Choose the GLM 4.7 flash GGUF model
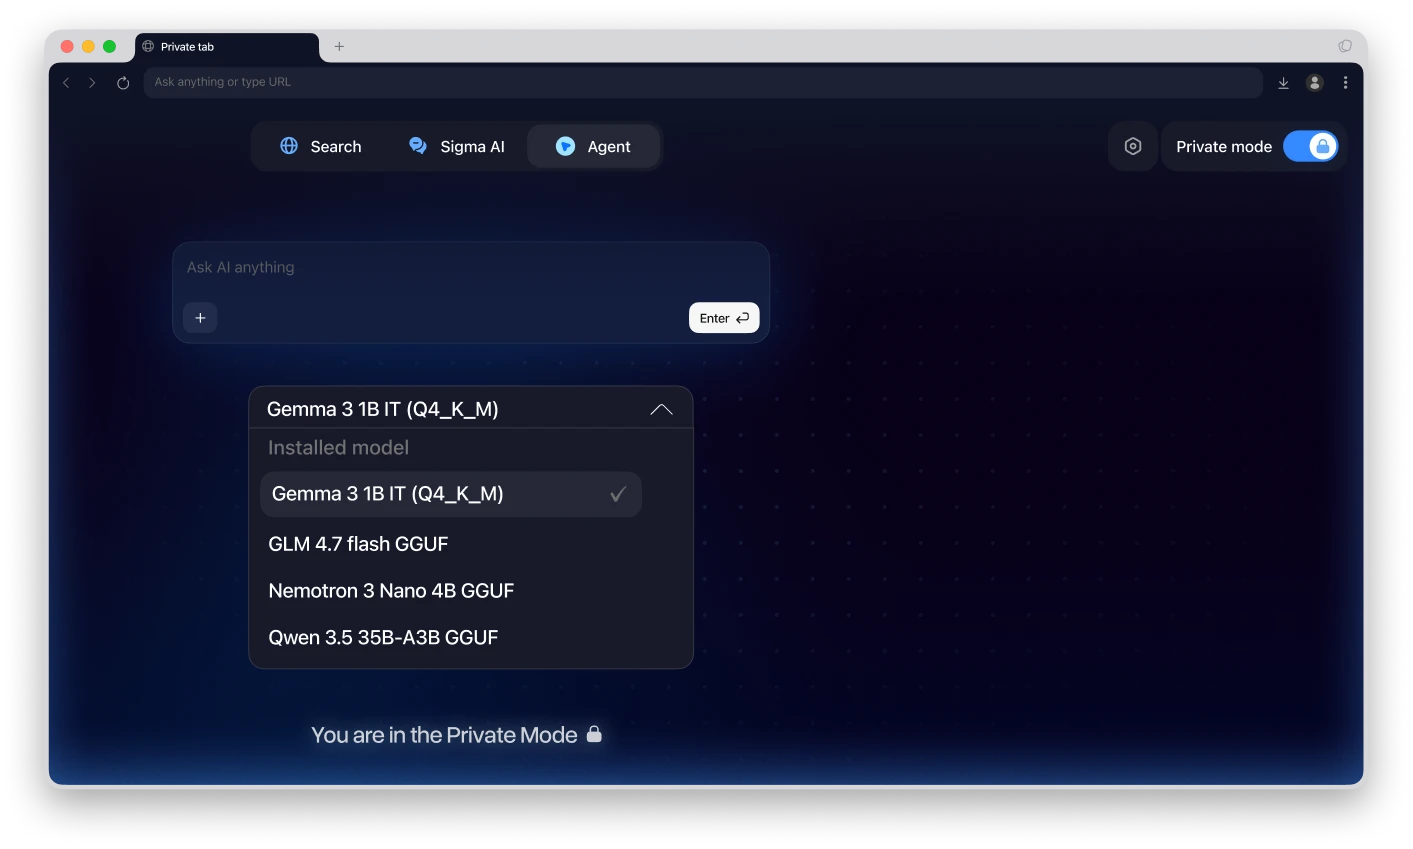Screen dimensions: 1413x849 (358, 544)
